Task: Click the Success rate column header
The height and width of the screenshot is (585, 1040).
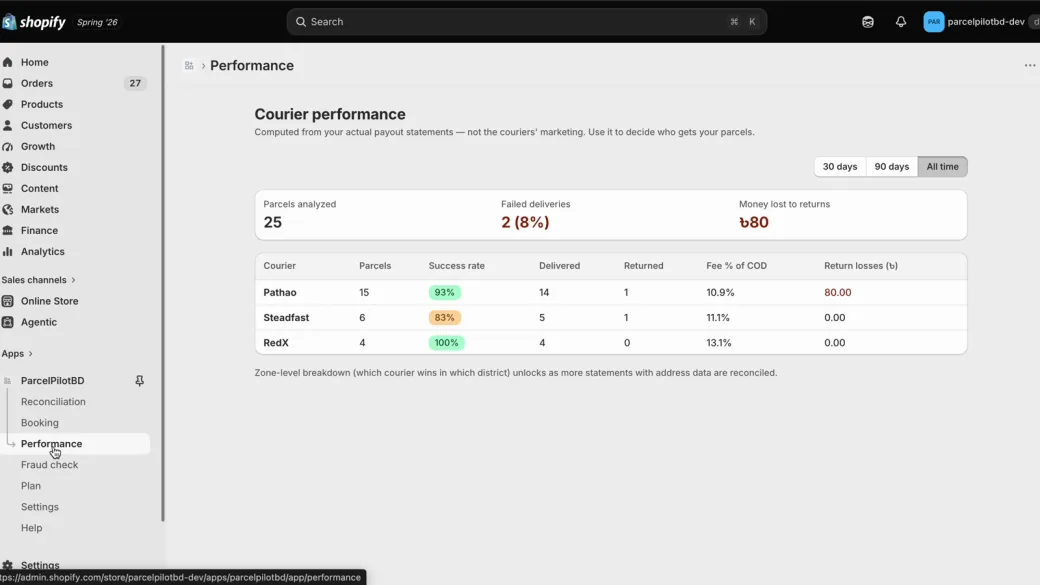Action: 456,266
